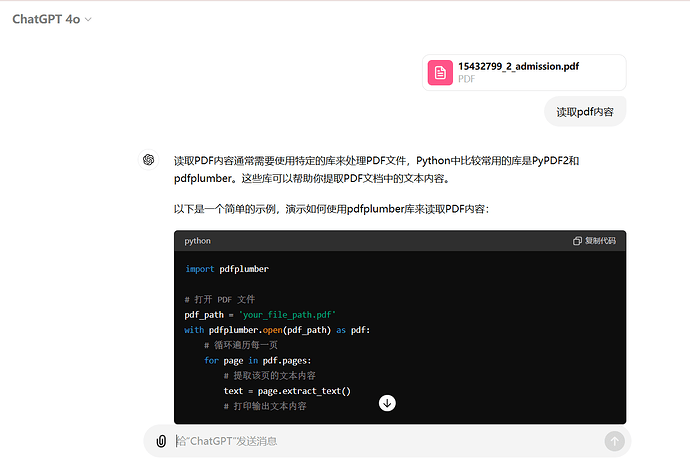This screenshot has height=460, width=690.
Task: Click the 读取pdf内容 user message bubble
Action: pos(585,112)
